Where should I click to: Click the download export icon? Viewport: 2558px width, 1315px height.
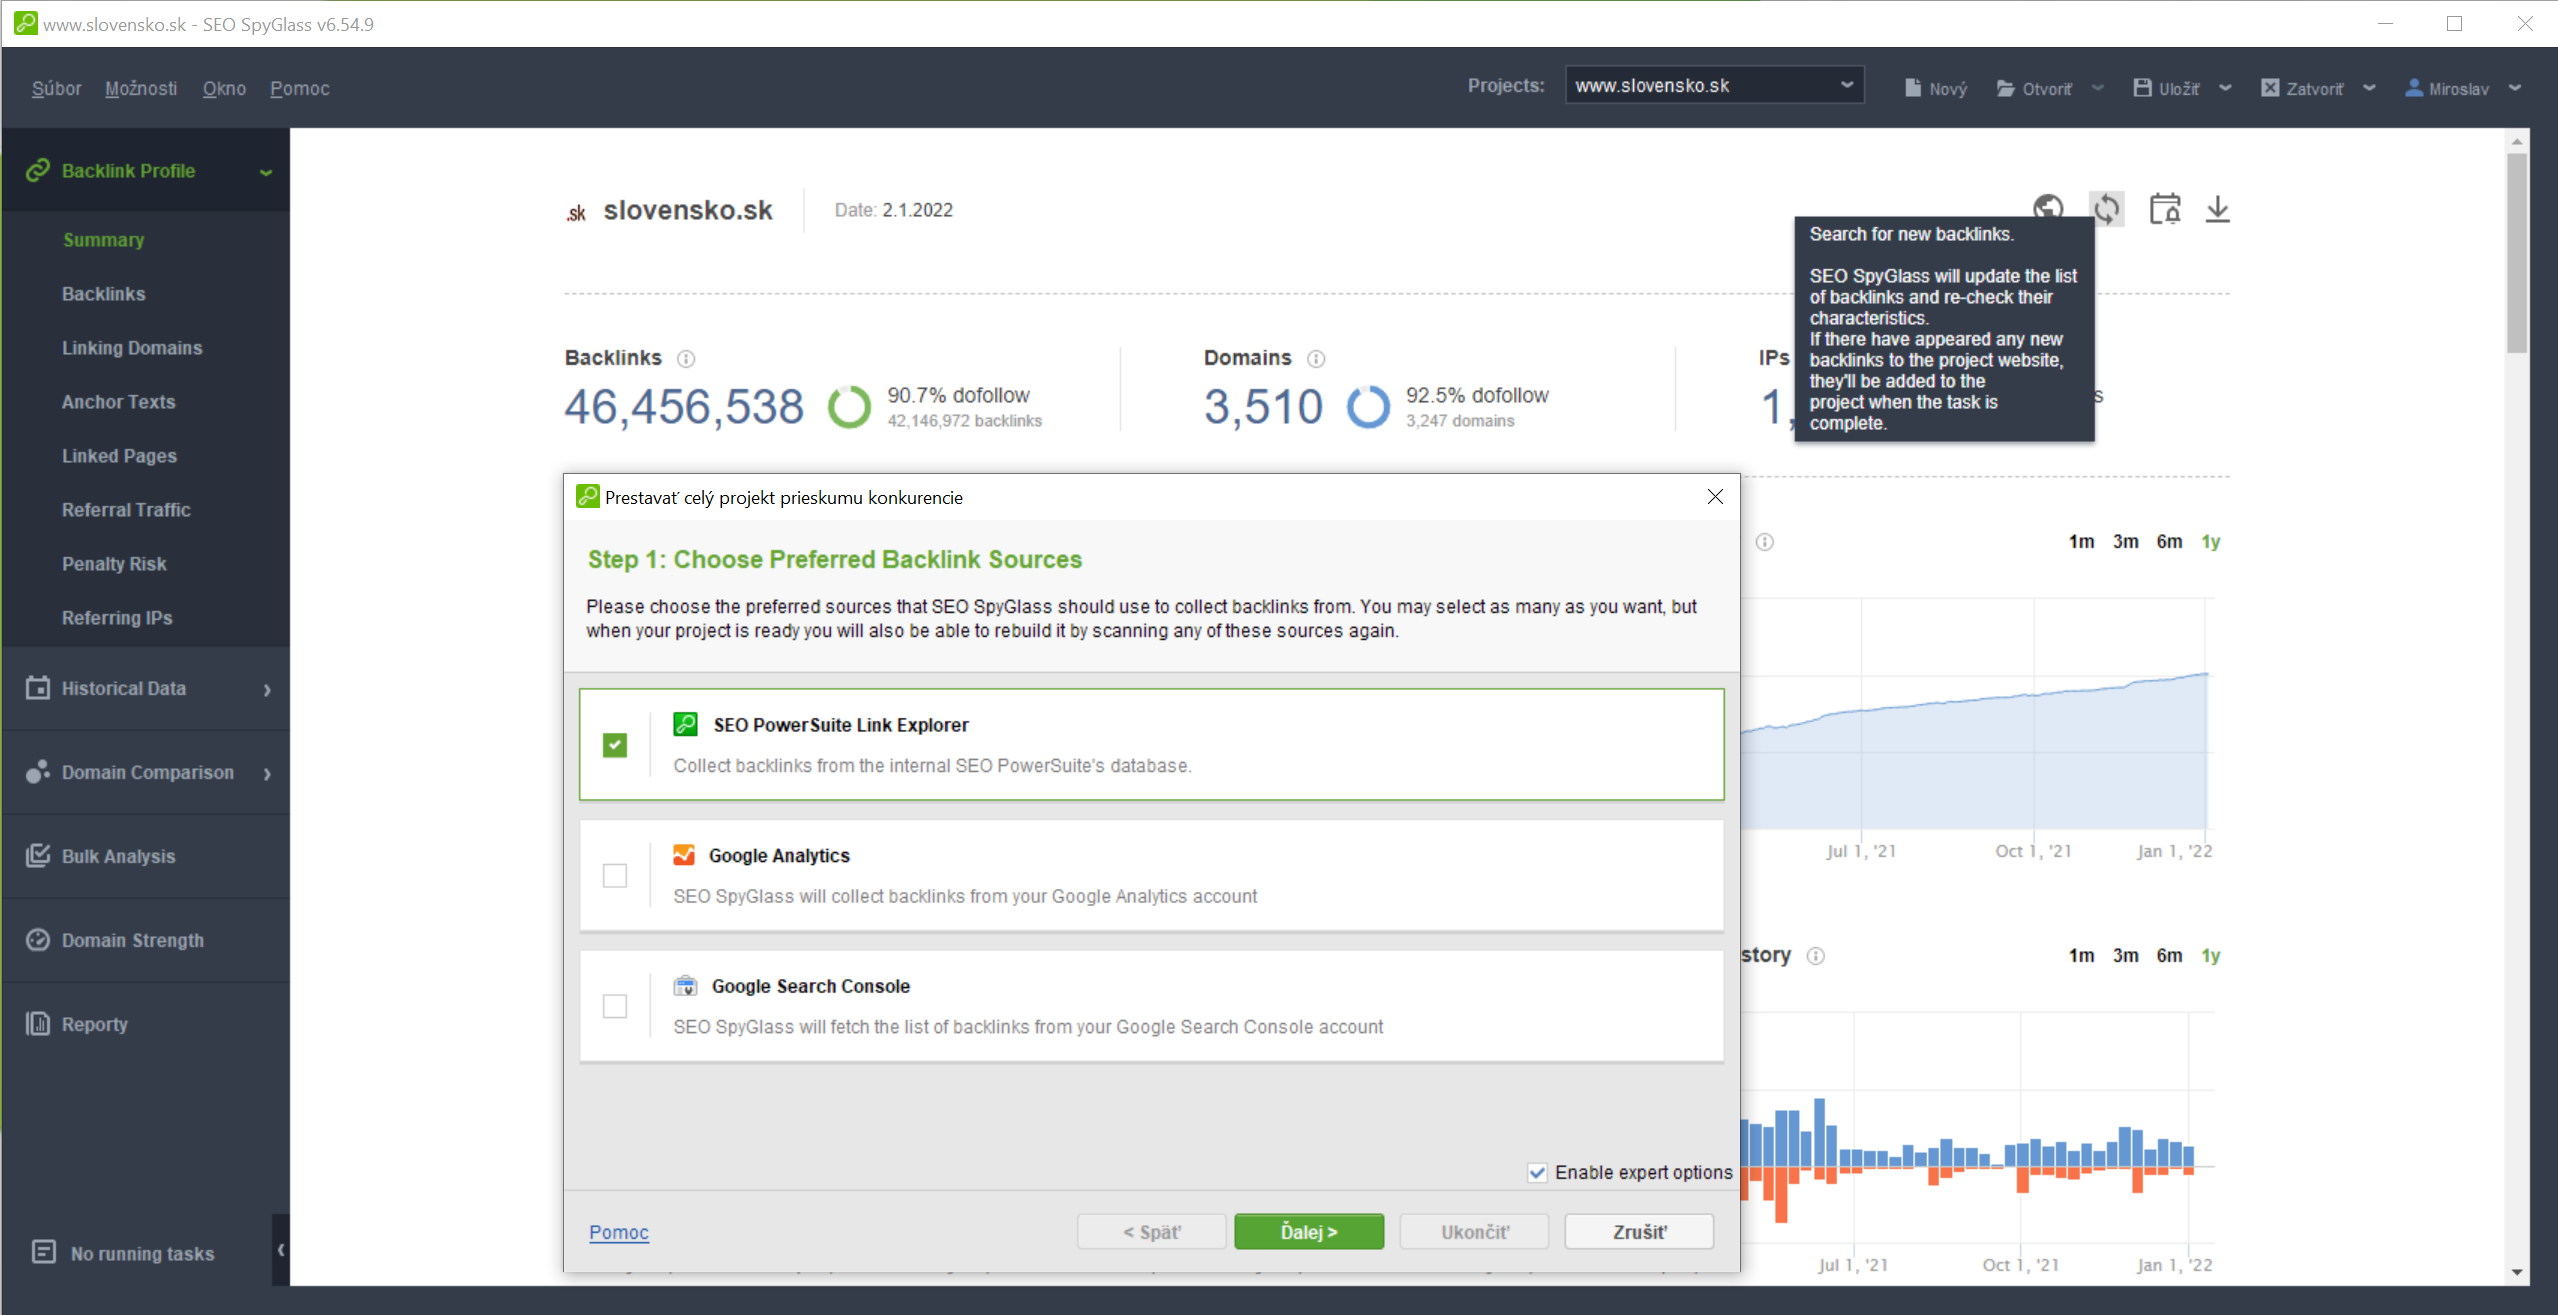click(2217, 209)
